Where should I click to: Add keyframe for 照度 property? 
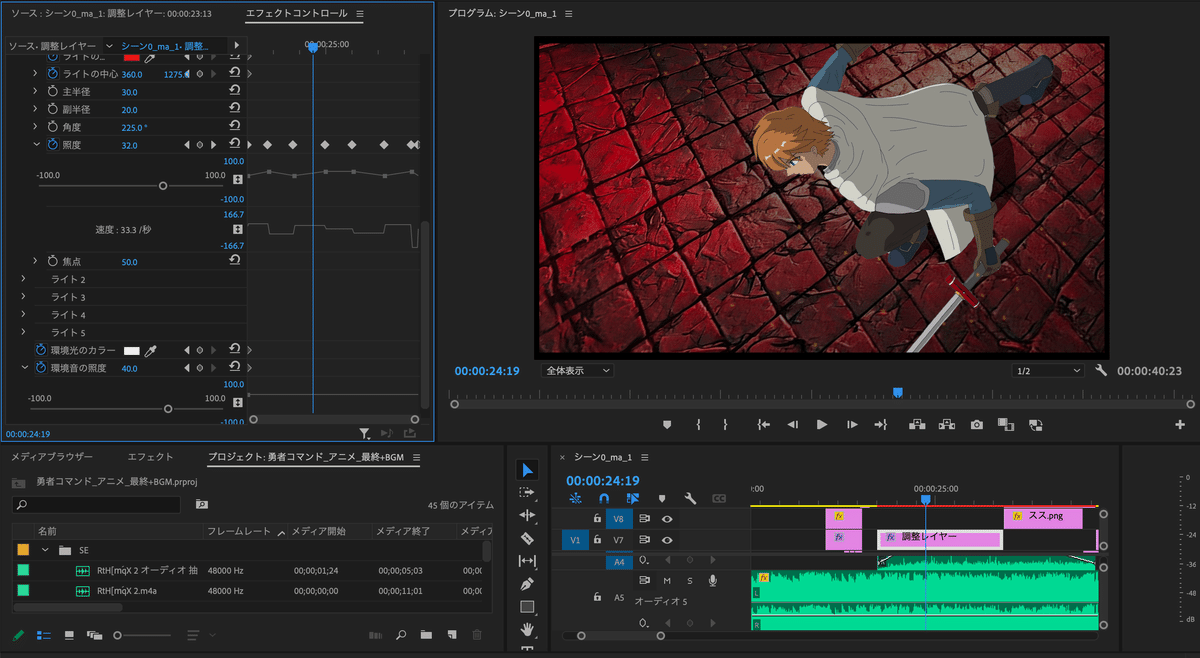199,145
